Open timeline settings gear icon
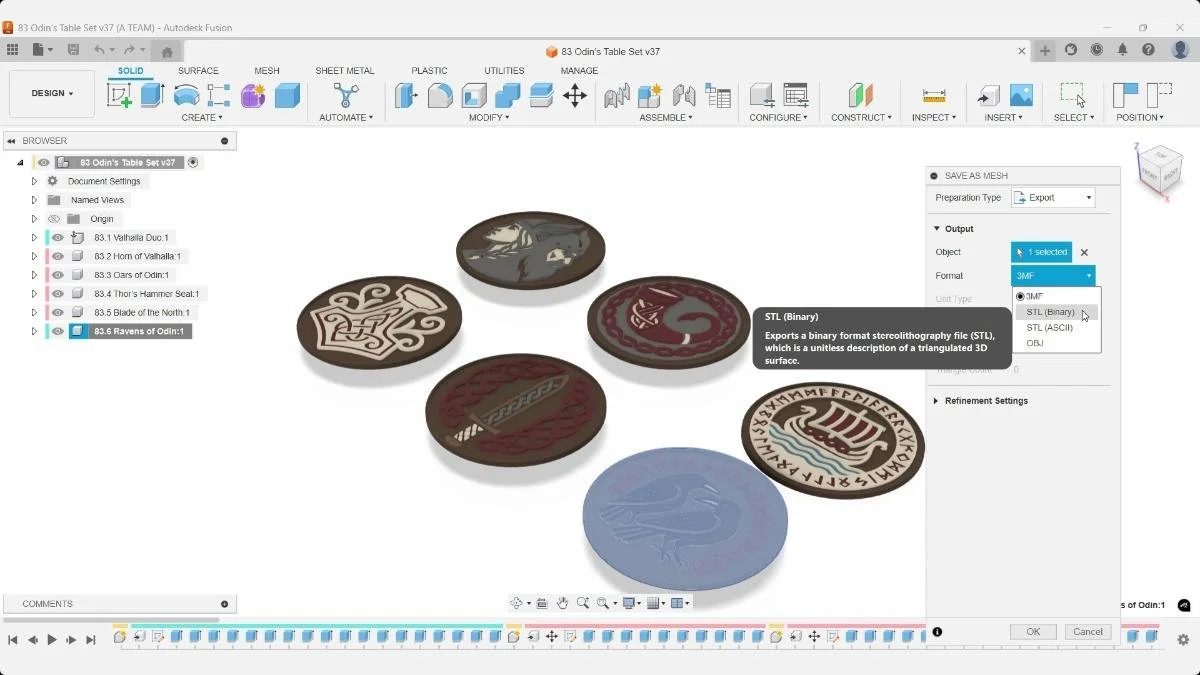The width and height of the screenshot is (1200, 675). pos(1183,639)
